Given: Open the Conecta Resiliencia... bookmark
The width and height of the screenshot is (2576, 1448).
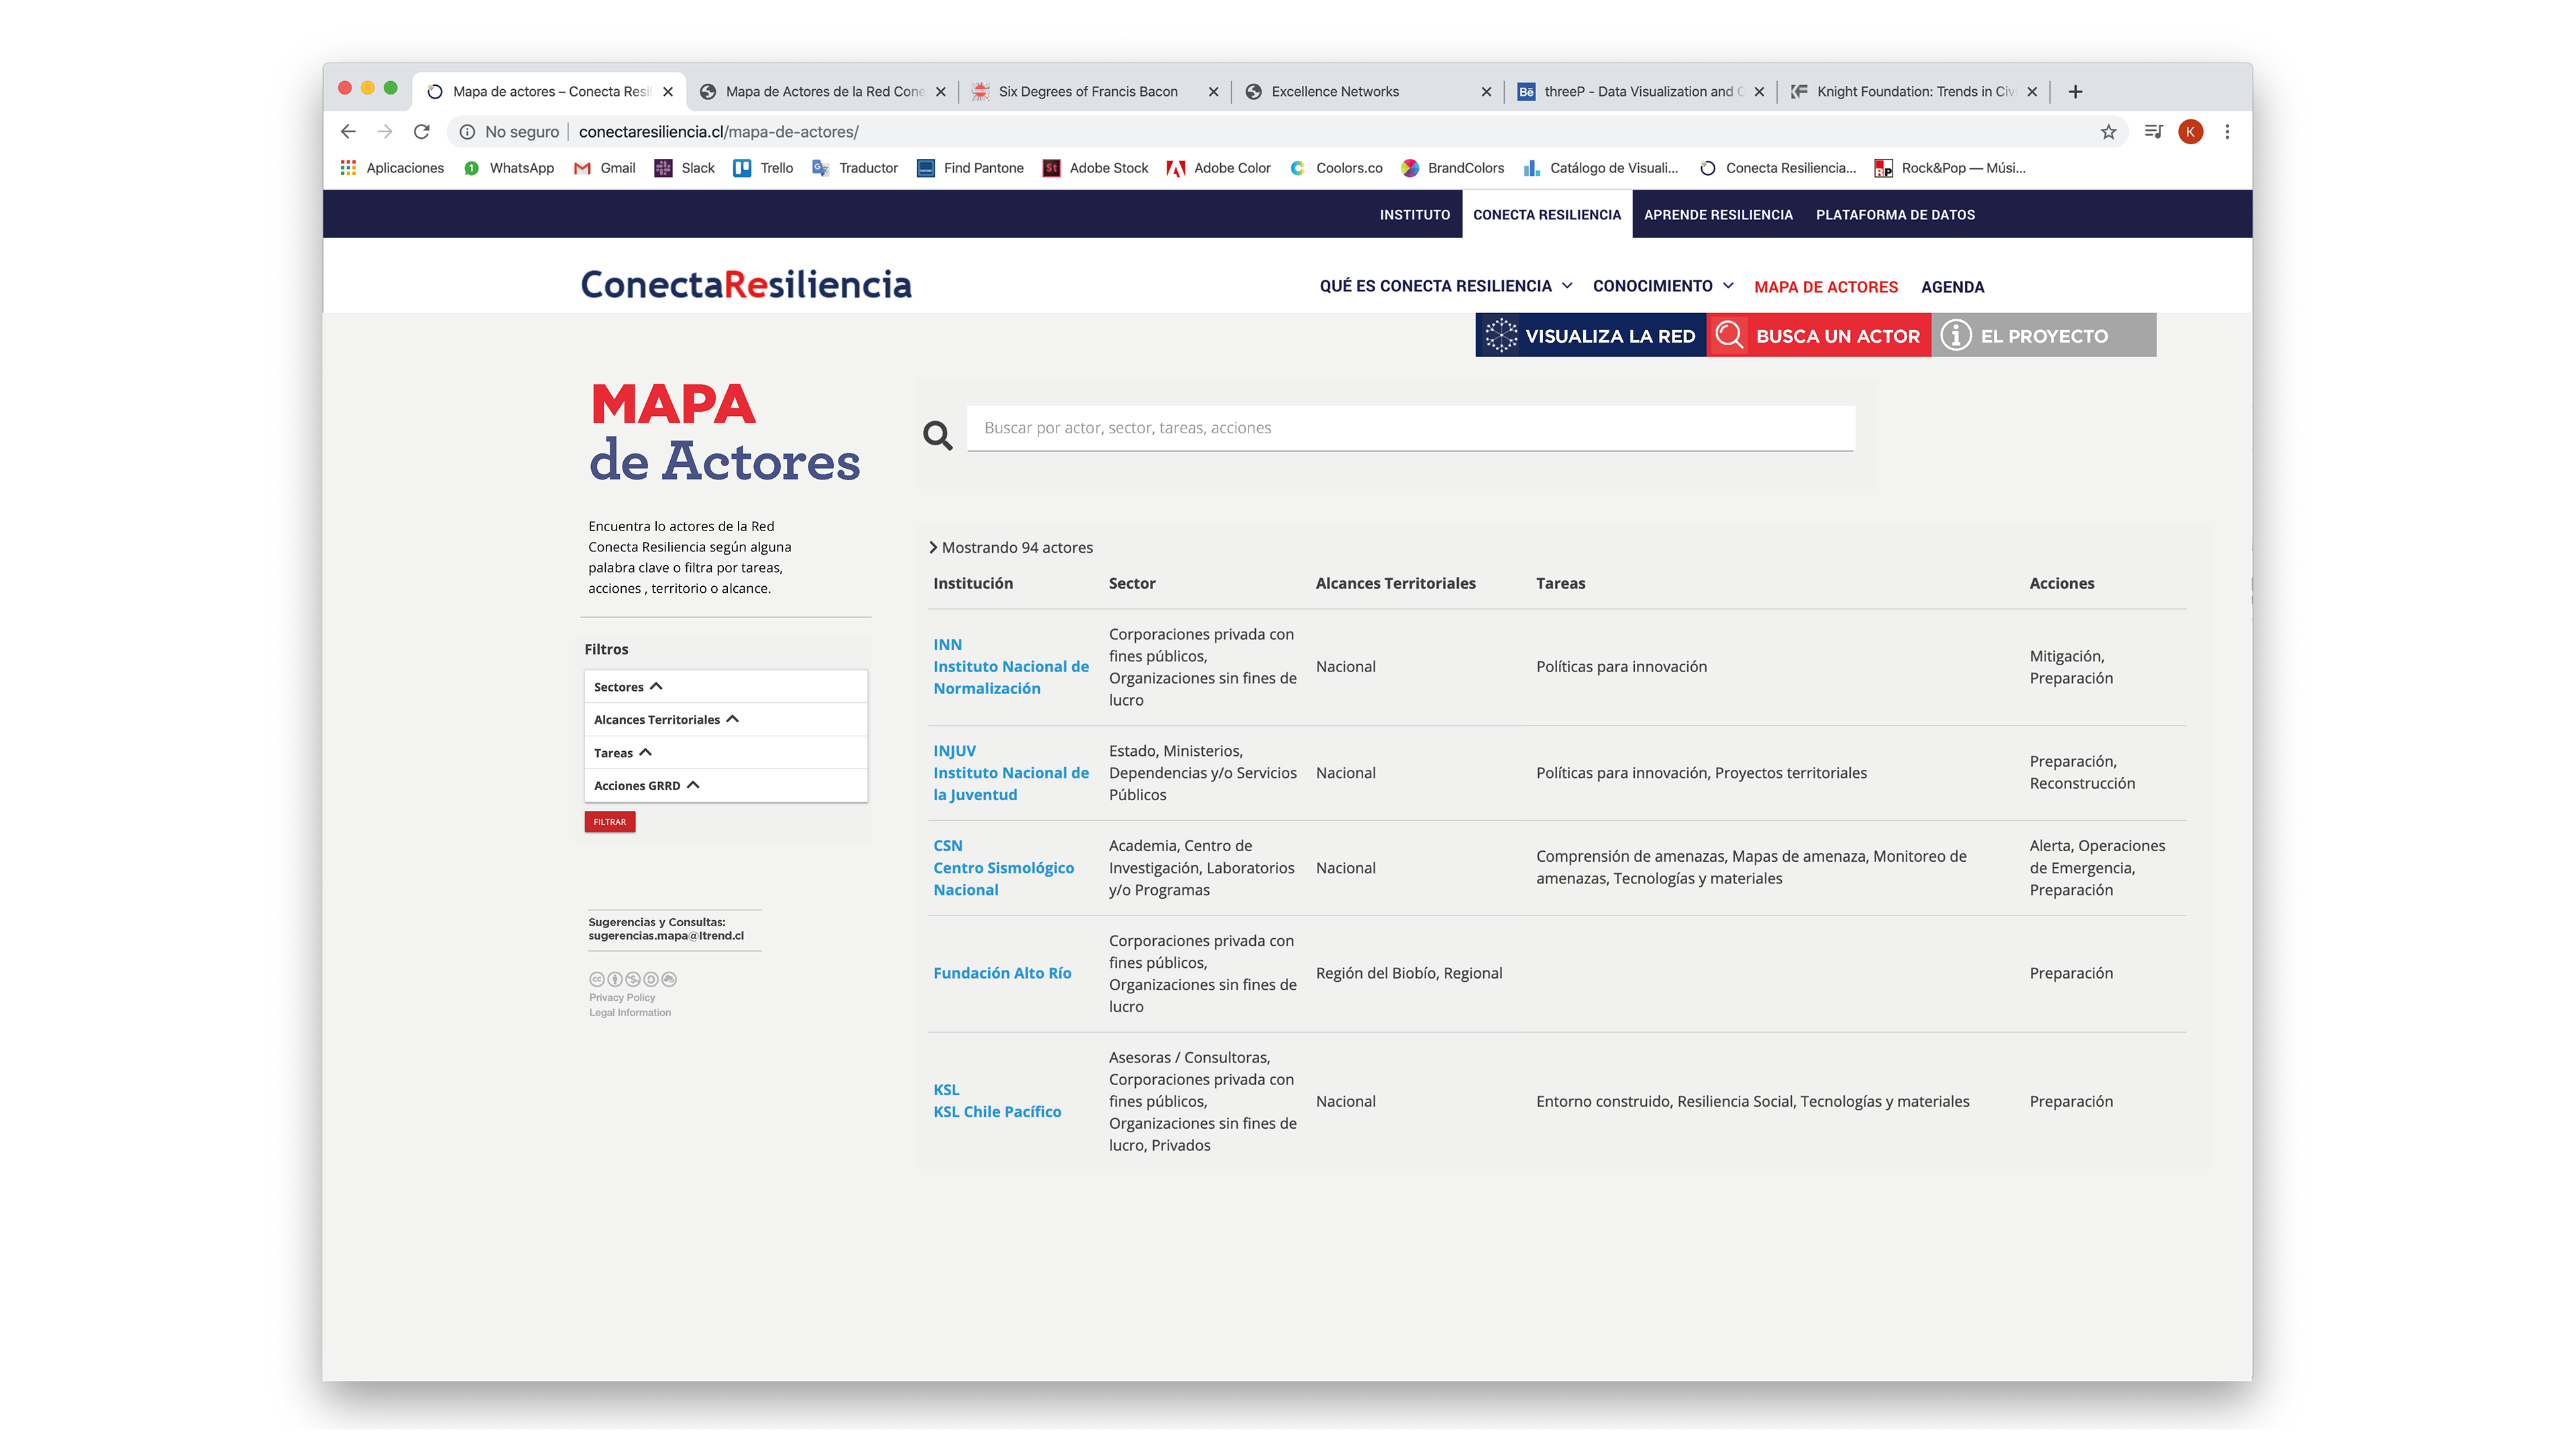Looking at the screenshot, I should pos(1778,168).
